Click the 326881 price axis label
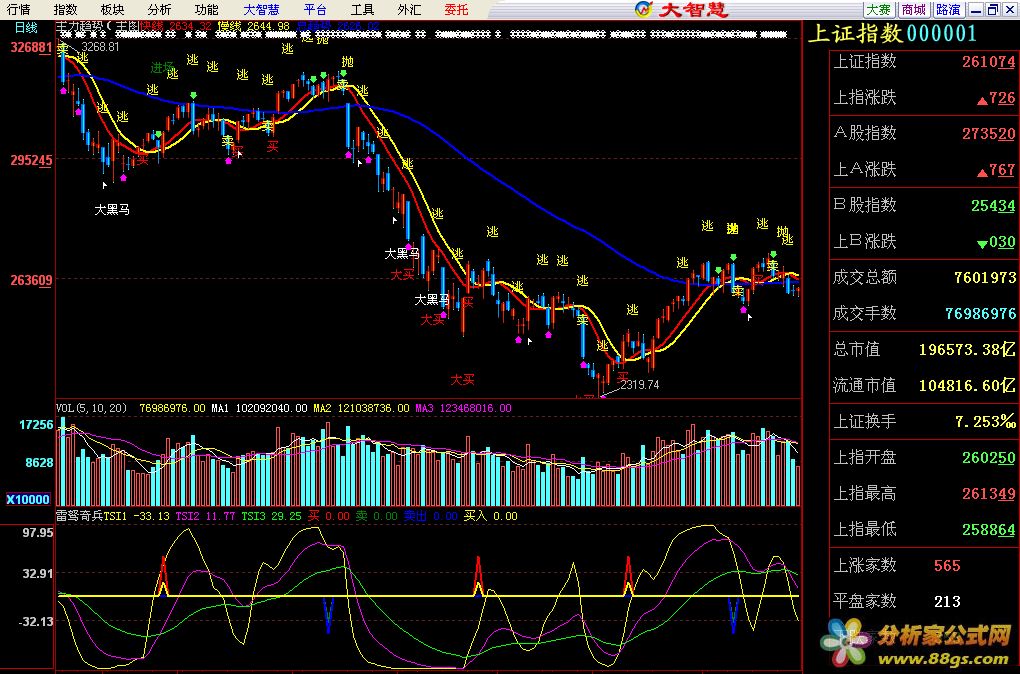This screenshot has width=1020, height=674. click(31, 47)
